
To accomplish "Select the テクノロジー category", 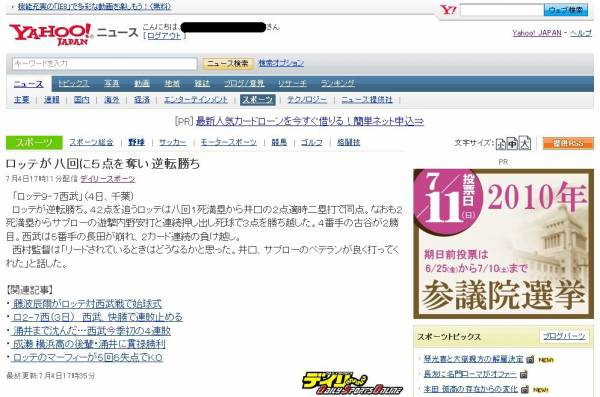I will (x=307, y=100).
